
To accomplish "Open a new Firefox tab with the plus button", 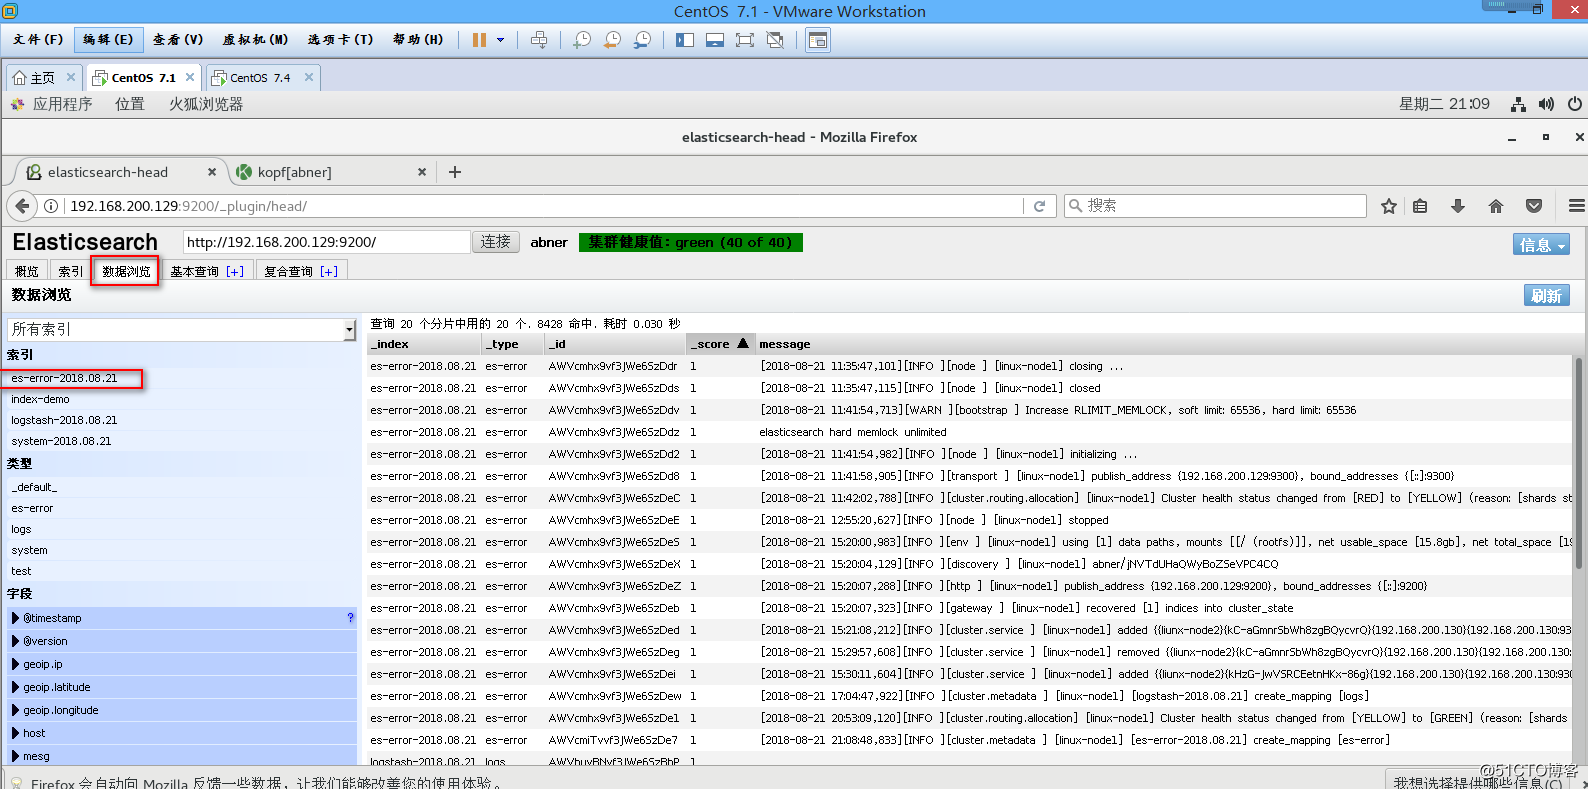I will click(455, 172).
